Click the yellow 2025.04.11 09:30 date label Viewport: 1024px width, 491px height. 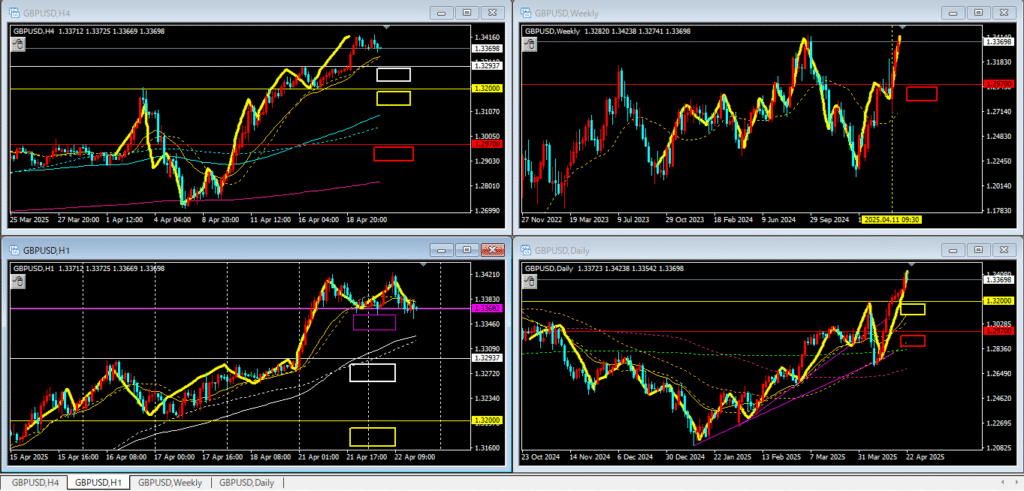click(891, 221)
